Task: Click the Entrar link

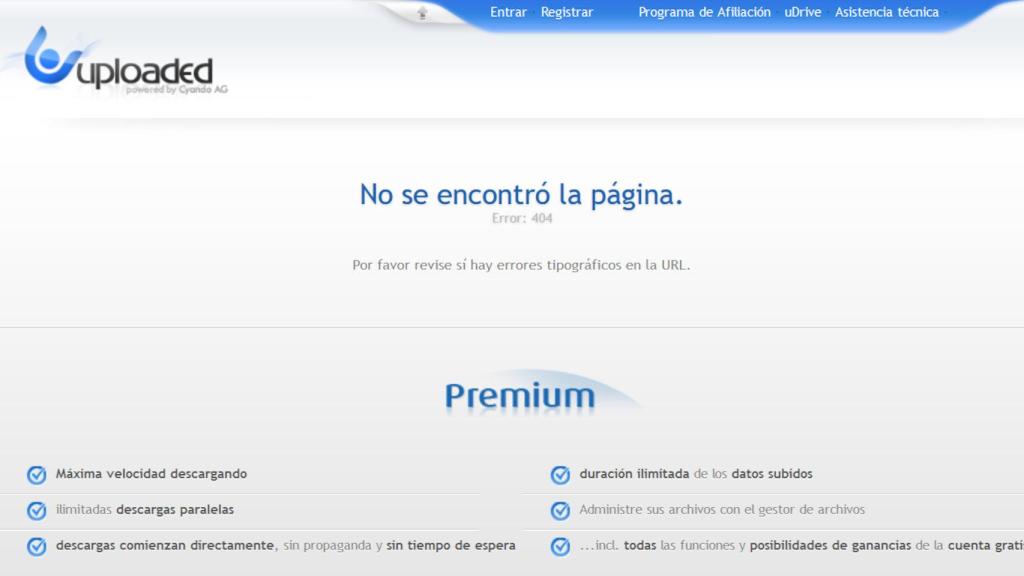Action: coord(507,12)
